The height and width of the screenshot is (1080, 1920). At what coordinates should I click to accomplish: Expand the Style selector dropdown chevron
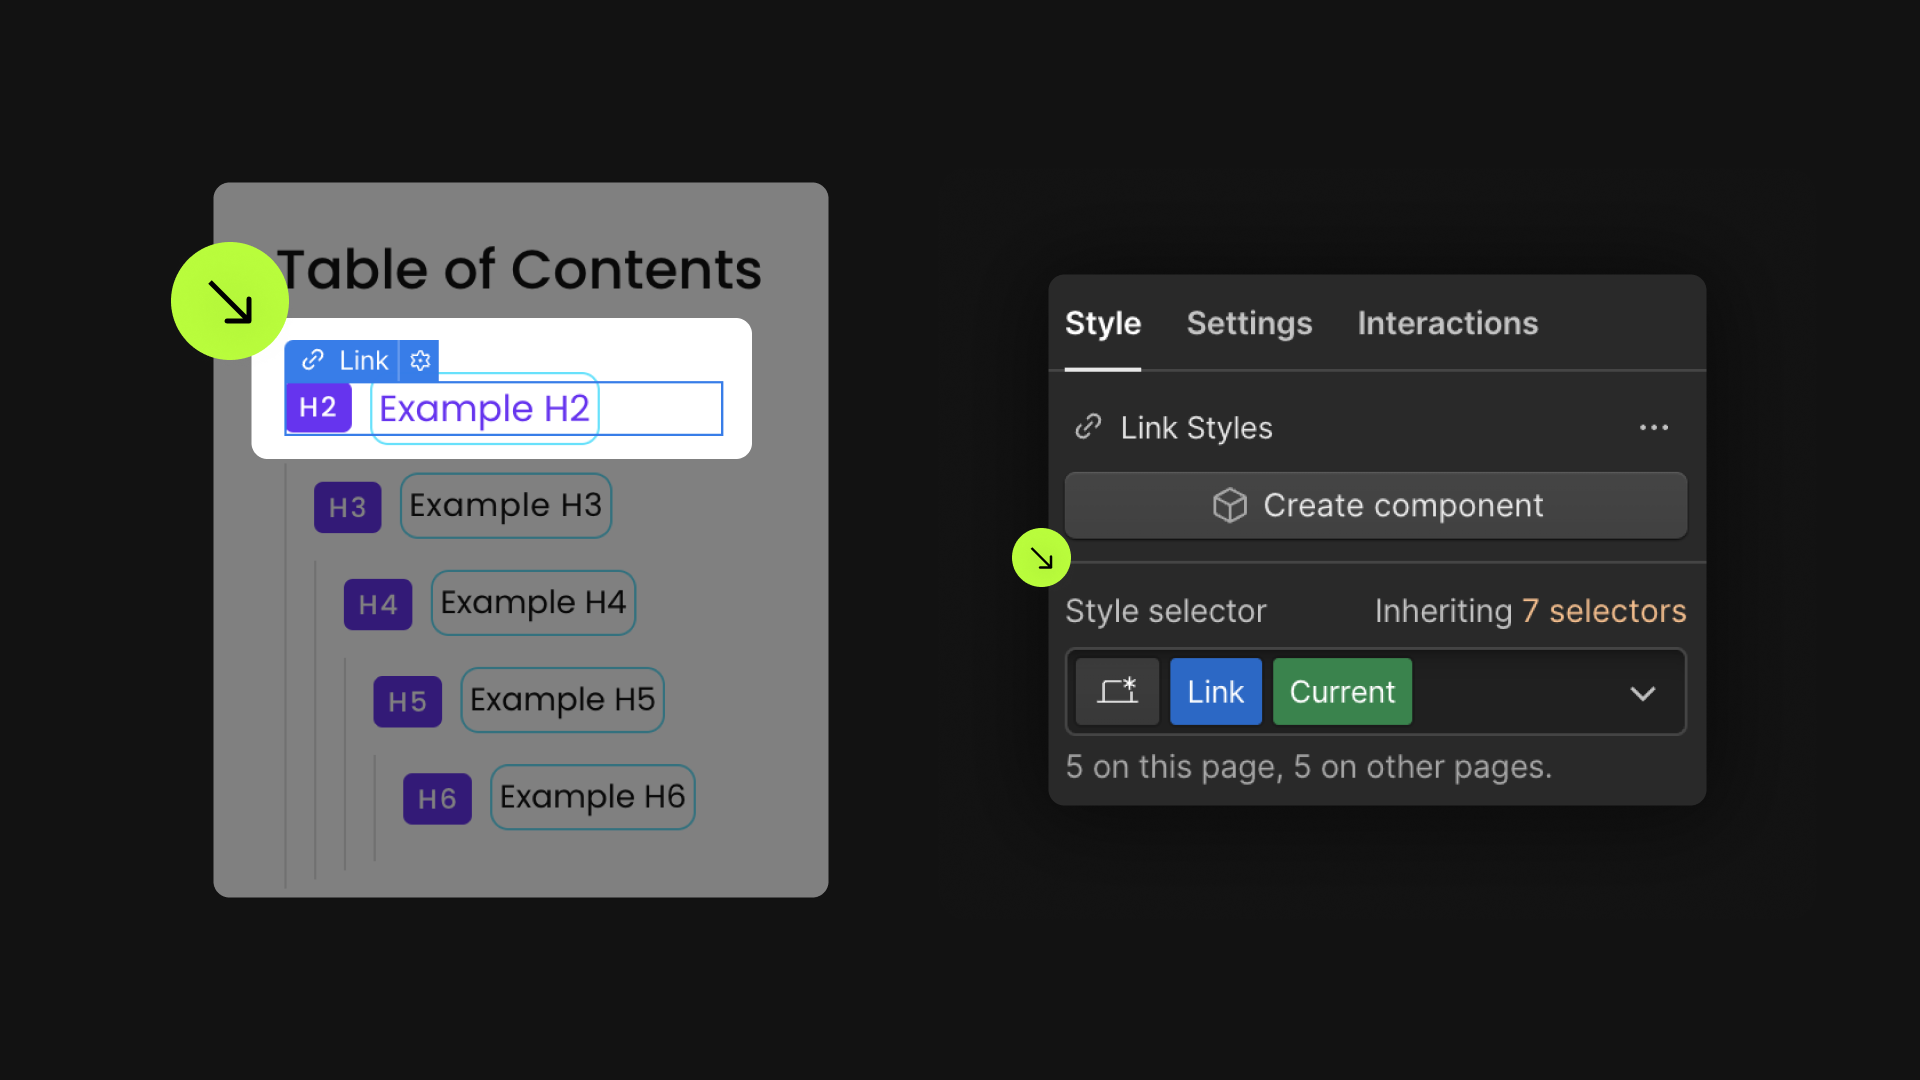point(1643,693)
